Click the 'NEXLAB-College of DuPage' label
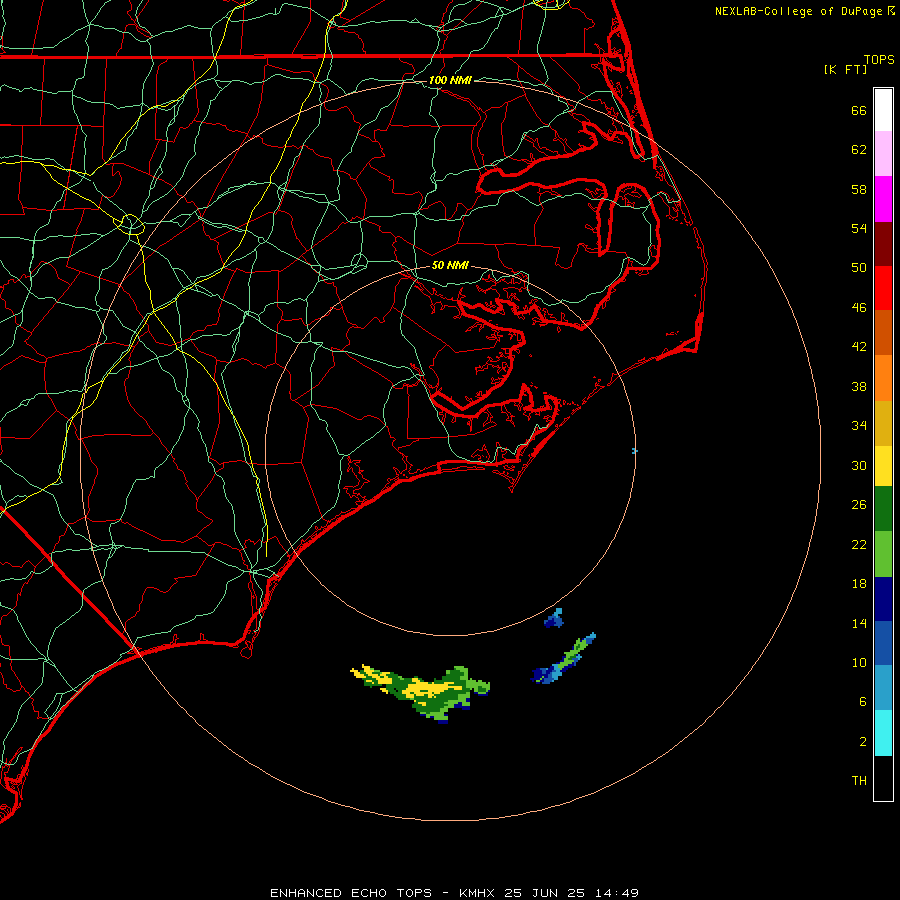Viewport: 900px width, 900px height. [x=798, y=11]
